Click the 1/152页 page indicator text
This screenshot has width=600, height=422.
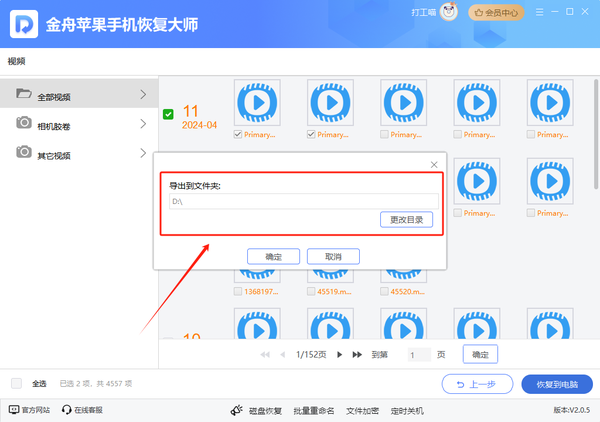(311, 355)
